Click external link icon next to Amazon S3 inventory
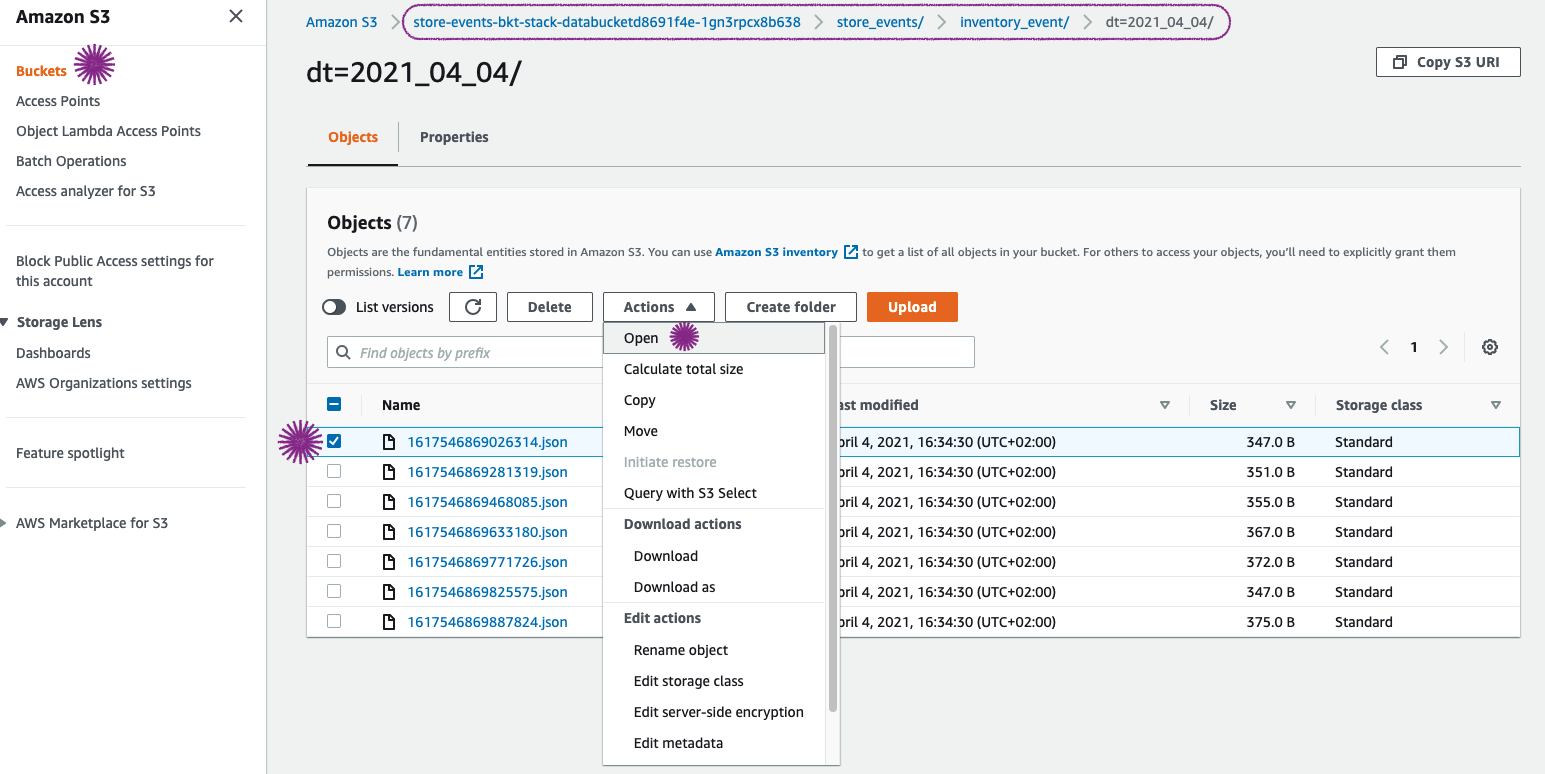The height and width of the screenshot is (774, 1545). click(x=851, y=252)
